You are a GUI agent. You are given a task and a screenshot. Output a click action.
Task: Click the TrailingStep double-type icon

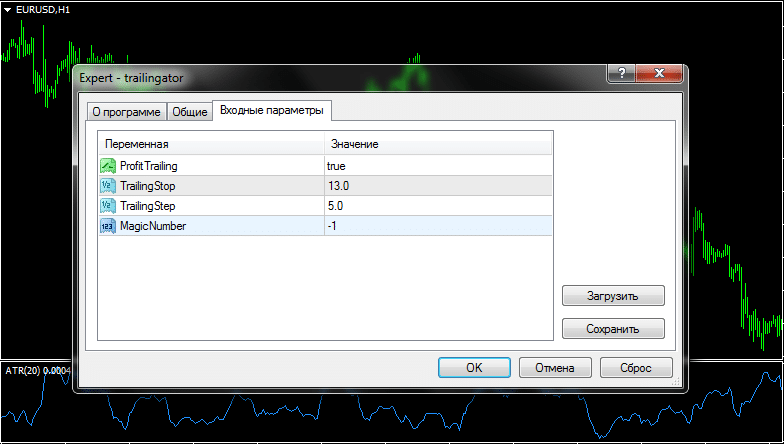pos(108,206)
